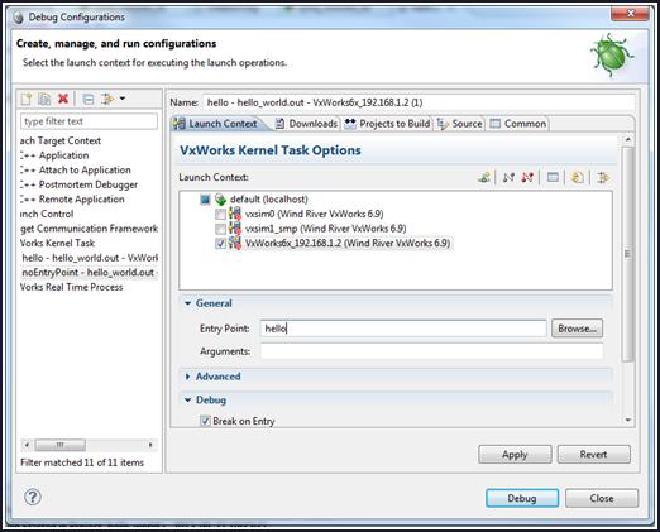Viewport: 660px width, 532px height.
Task: Click the default (localhost) registry icon
Action: pos(221,199)
